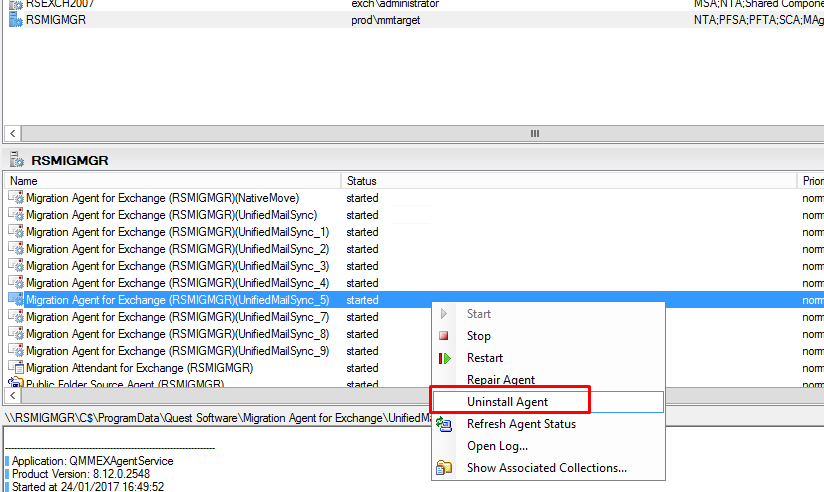Click the Show Associated Collections folder icon
824x492 pixels.
tap(444, 468)
